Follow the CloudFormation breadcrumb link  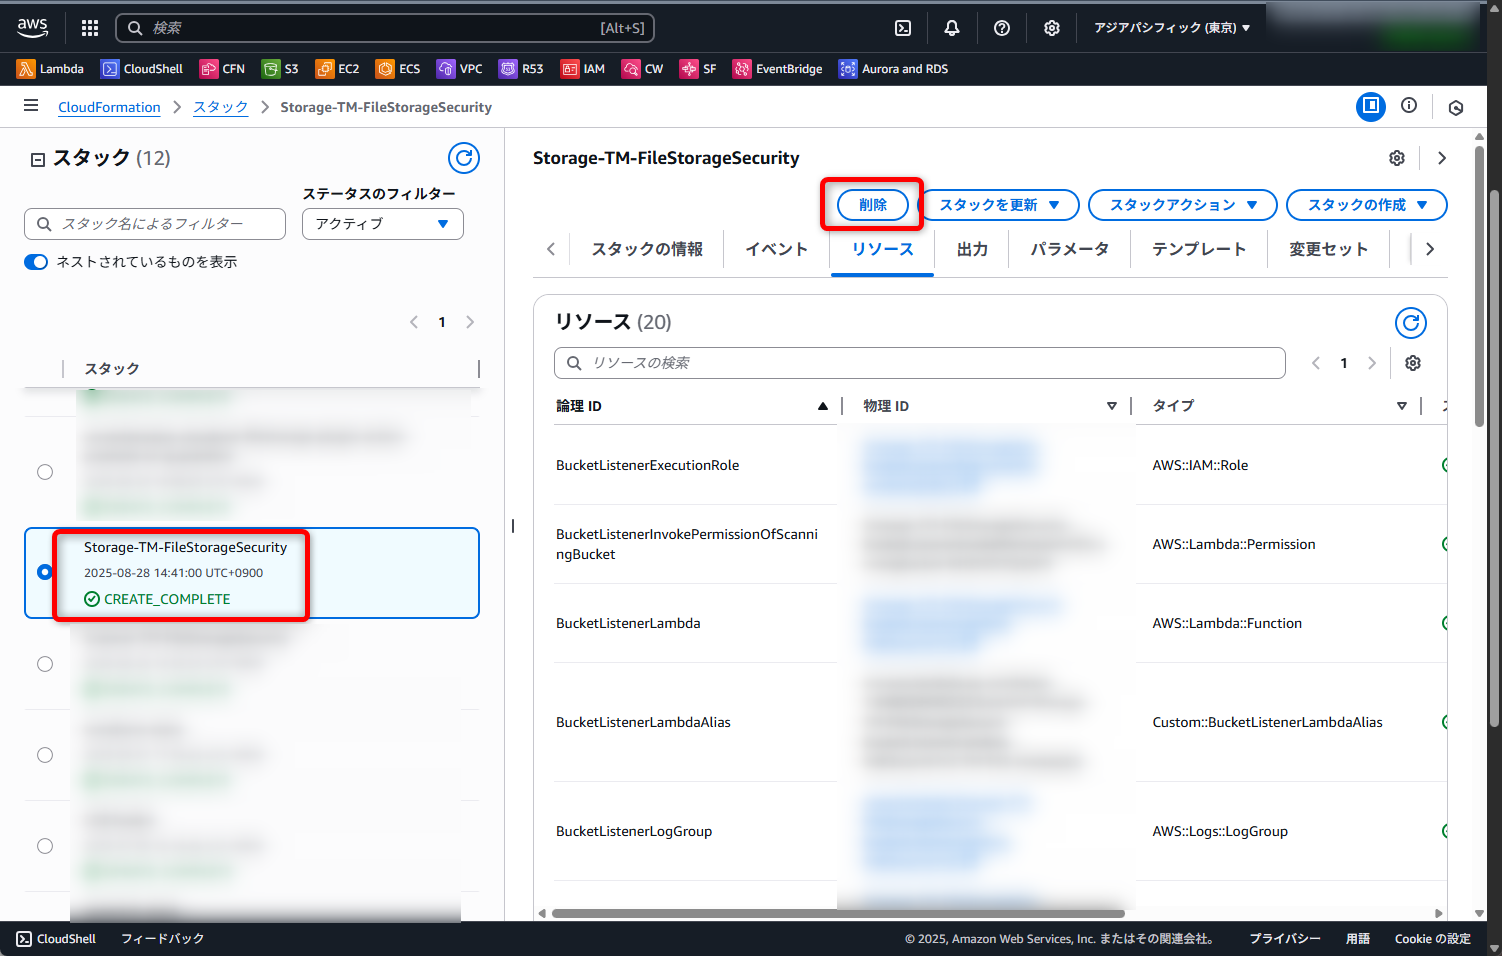pyautogui.click(x=109, y=107)
